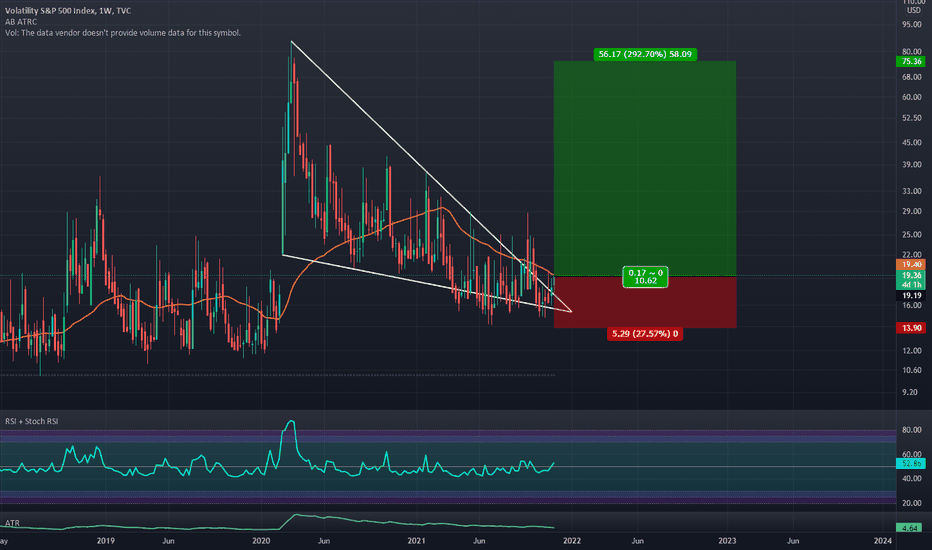Select the green profit zone of long position
The height and width of the screenshot is (550, 932).
tap(645, 168)
